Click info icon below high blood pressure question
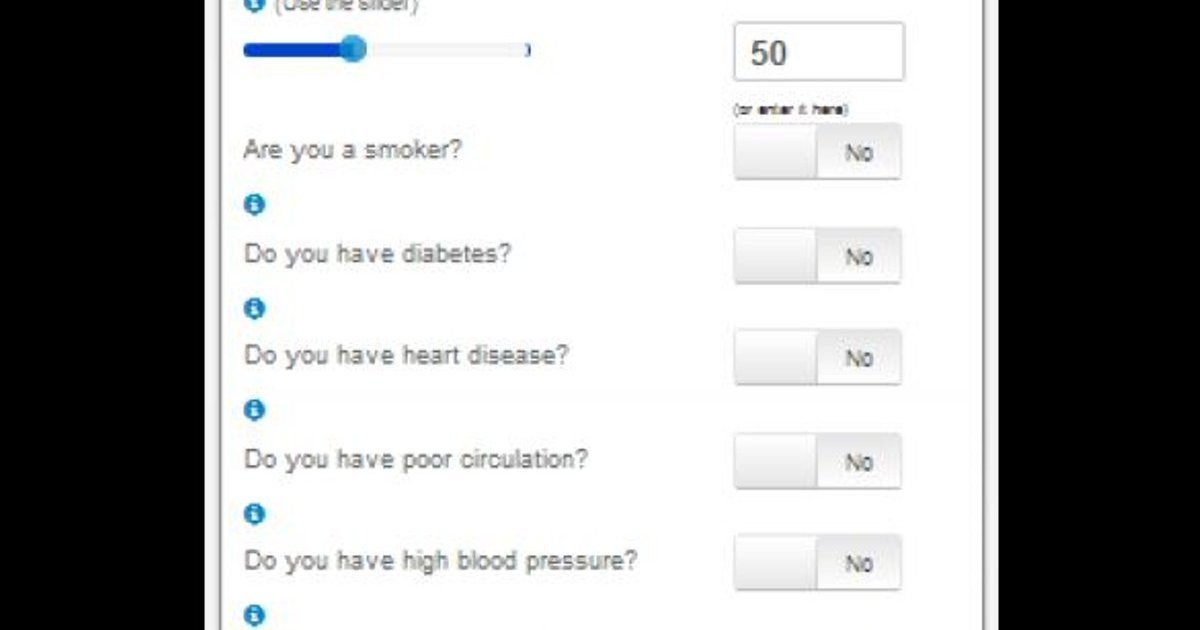This screenshot has height=630, width=1200. point(255,615)
